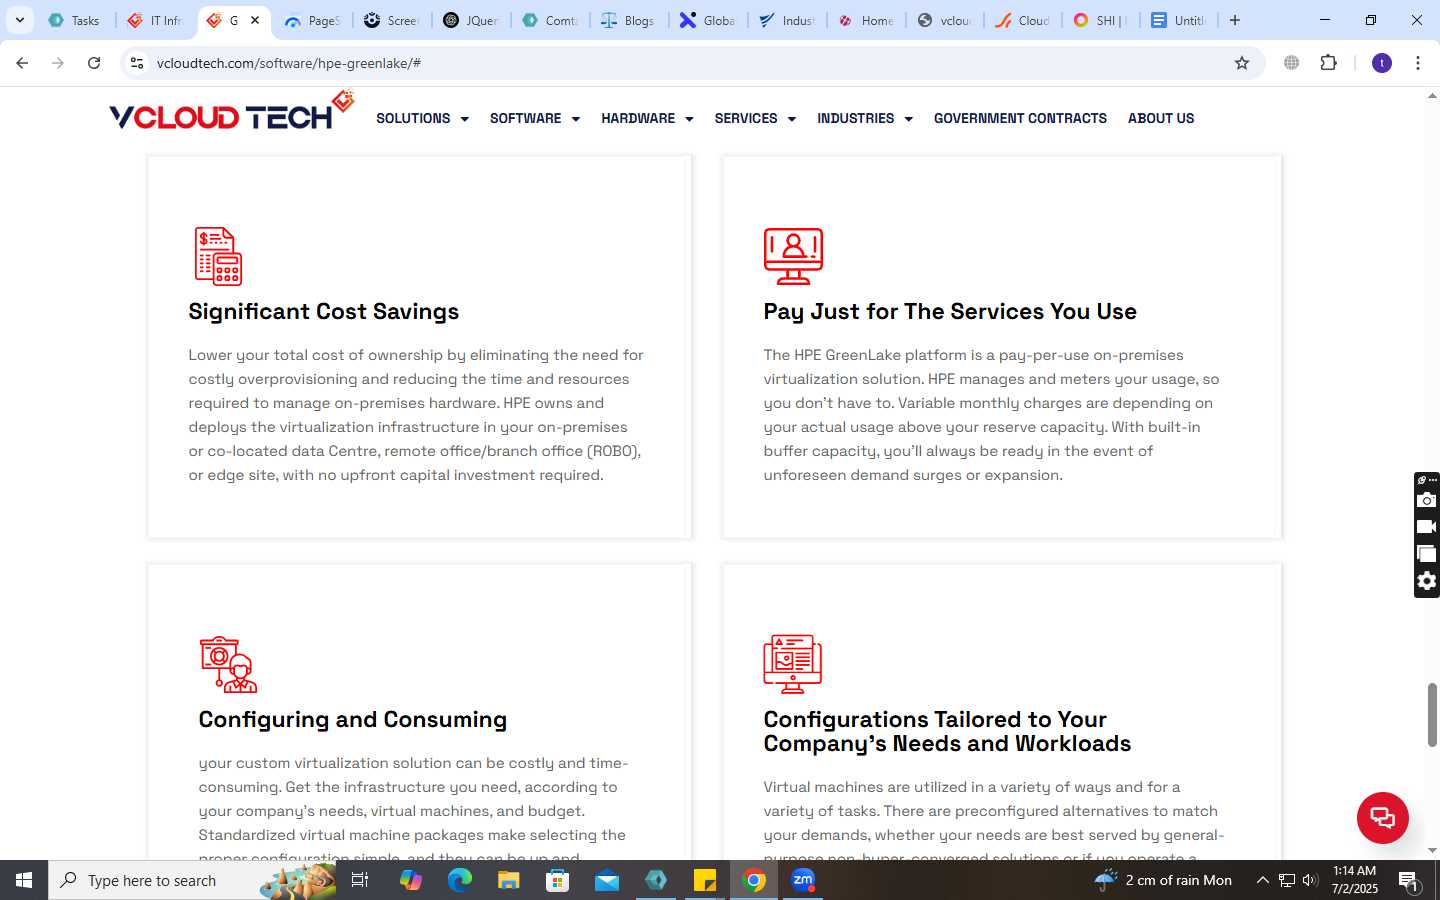Open Microsoft Edge from the taskbar
This screenshot has width=1440, height=900.
pyautogui.click(x=460, y=880)
